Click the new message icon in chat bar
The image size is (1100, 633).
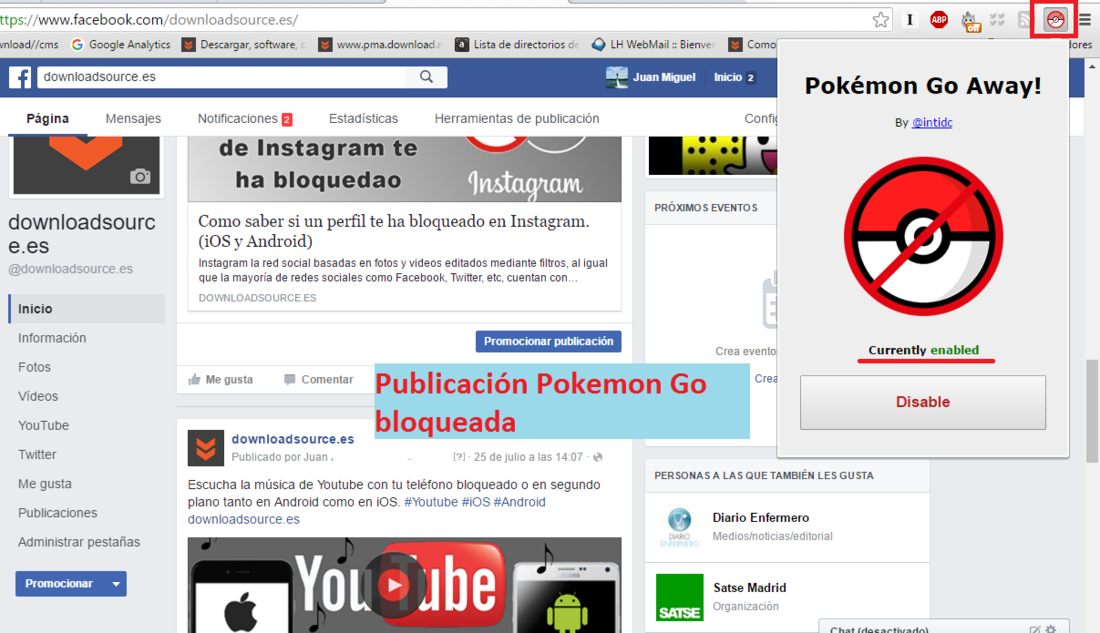coord(1035,629)
